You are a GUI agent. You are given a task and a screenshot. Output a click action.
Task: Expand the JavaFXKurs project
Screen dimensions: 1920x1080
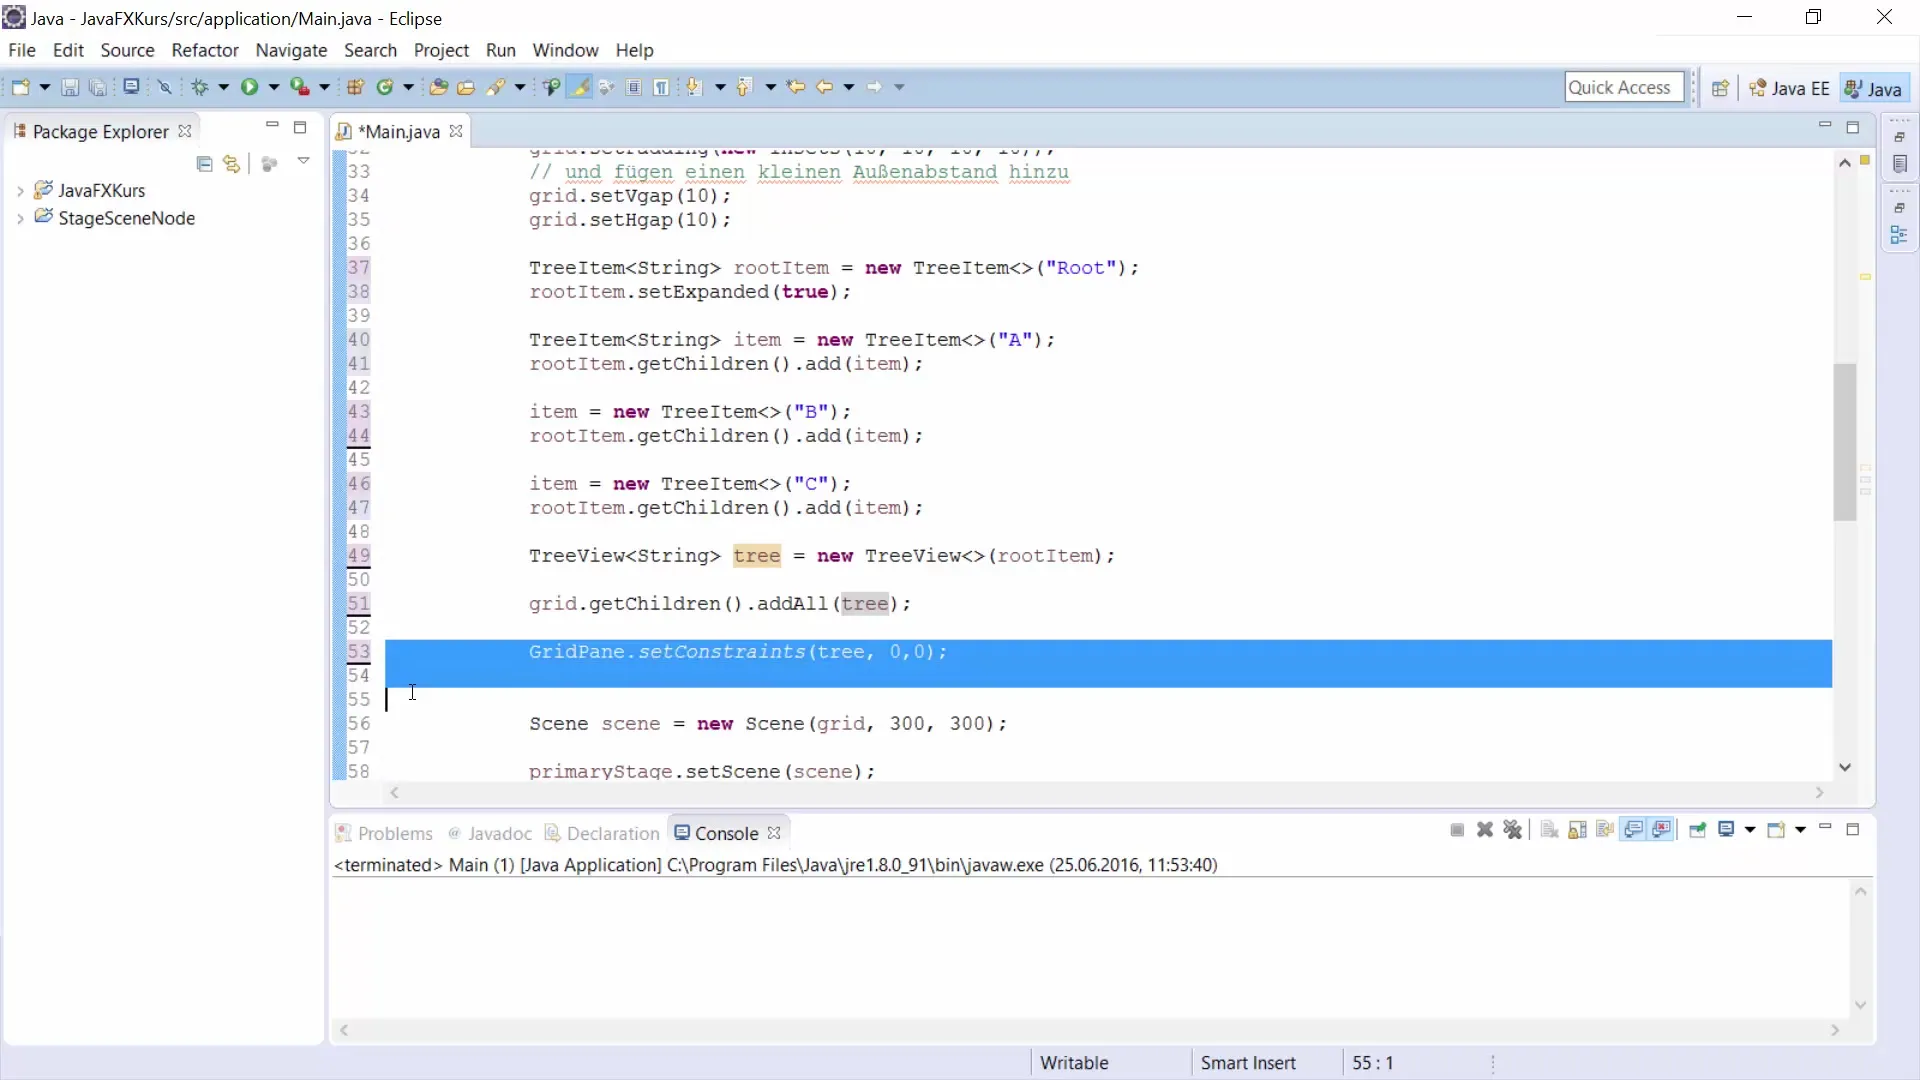point(20,190)
